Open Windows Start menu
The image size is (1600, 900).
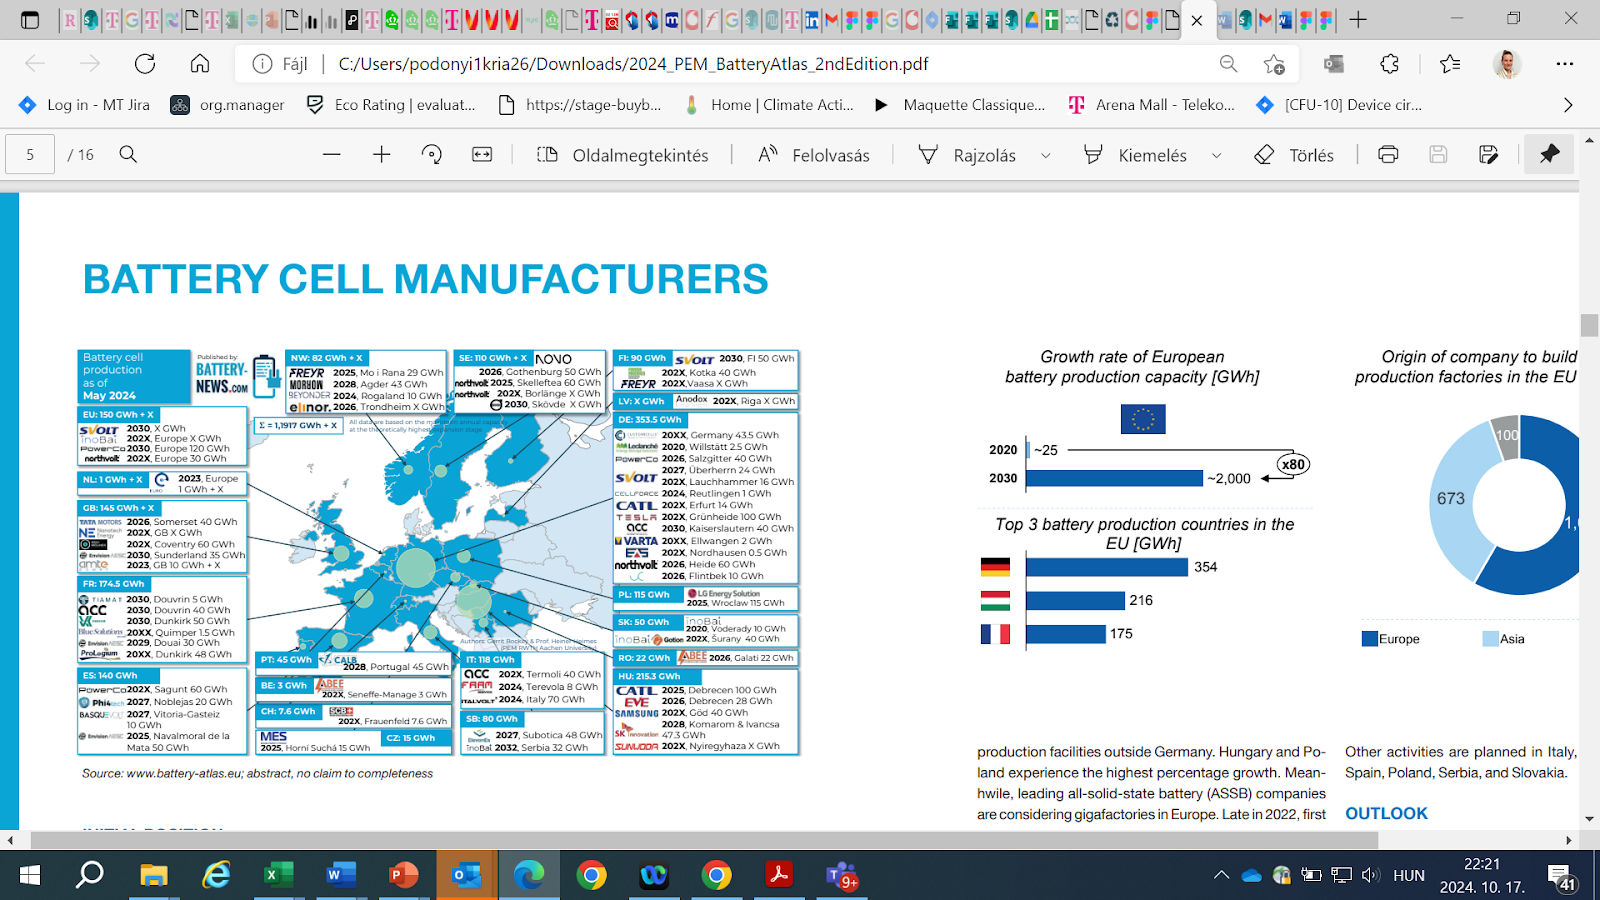29,876
